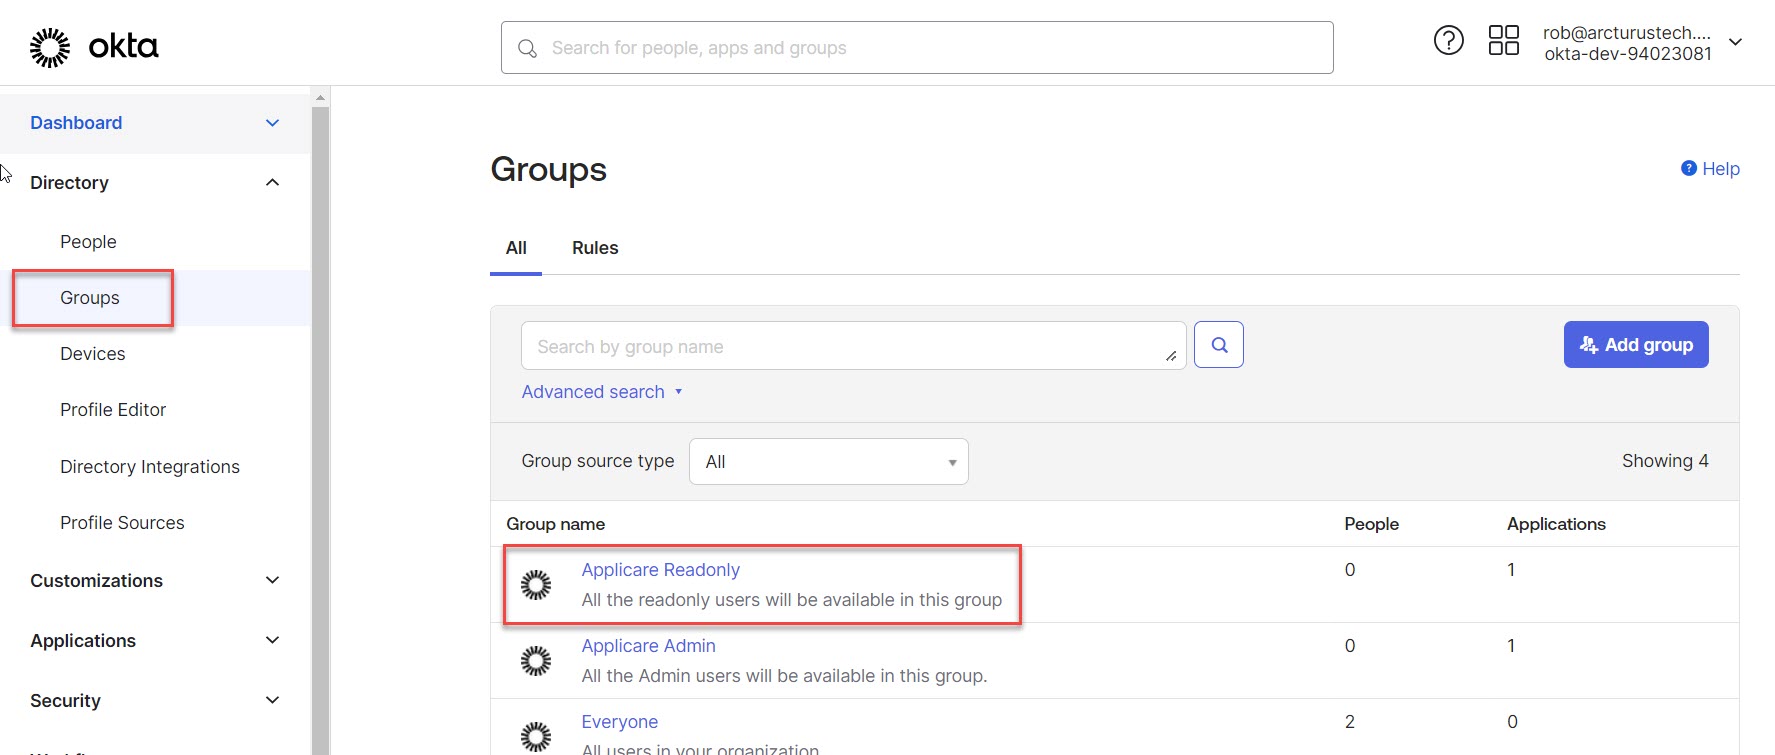Expand the Advanced search options
Viewport: 1775px width, 755px height.
pyautogui.click(x=601, y=392)
